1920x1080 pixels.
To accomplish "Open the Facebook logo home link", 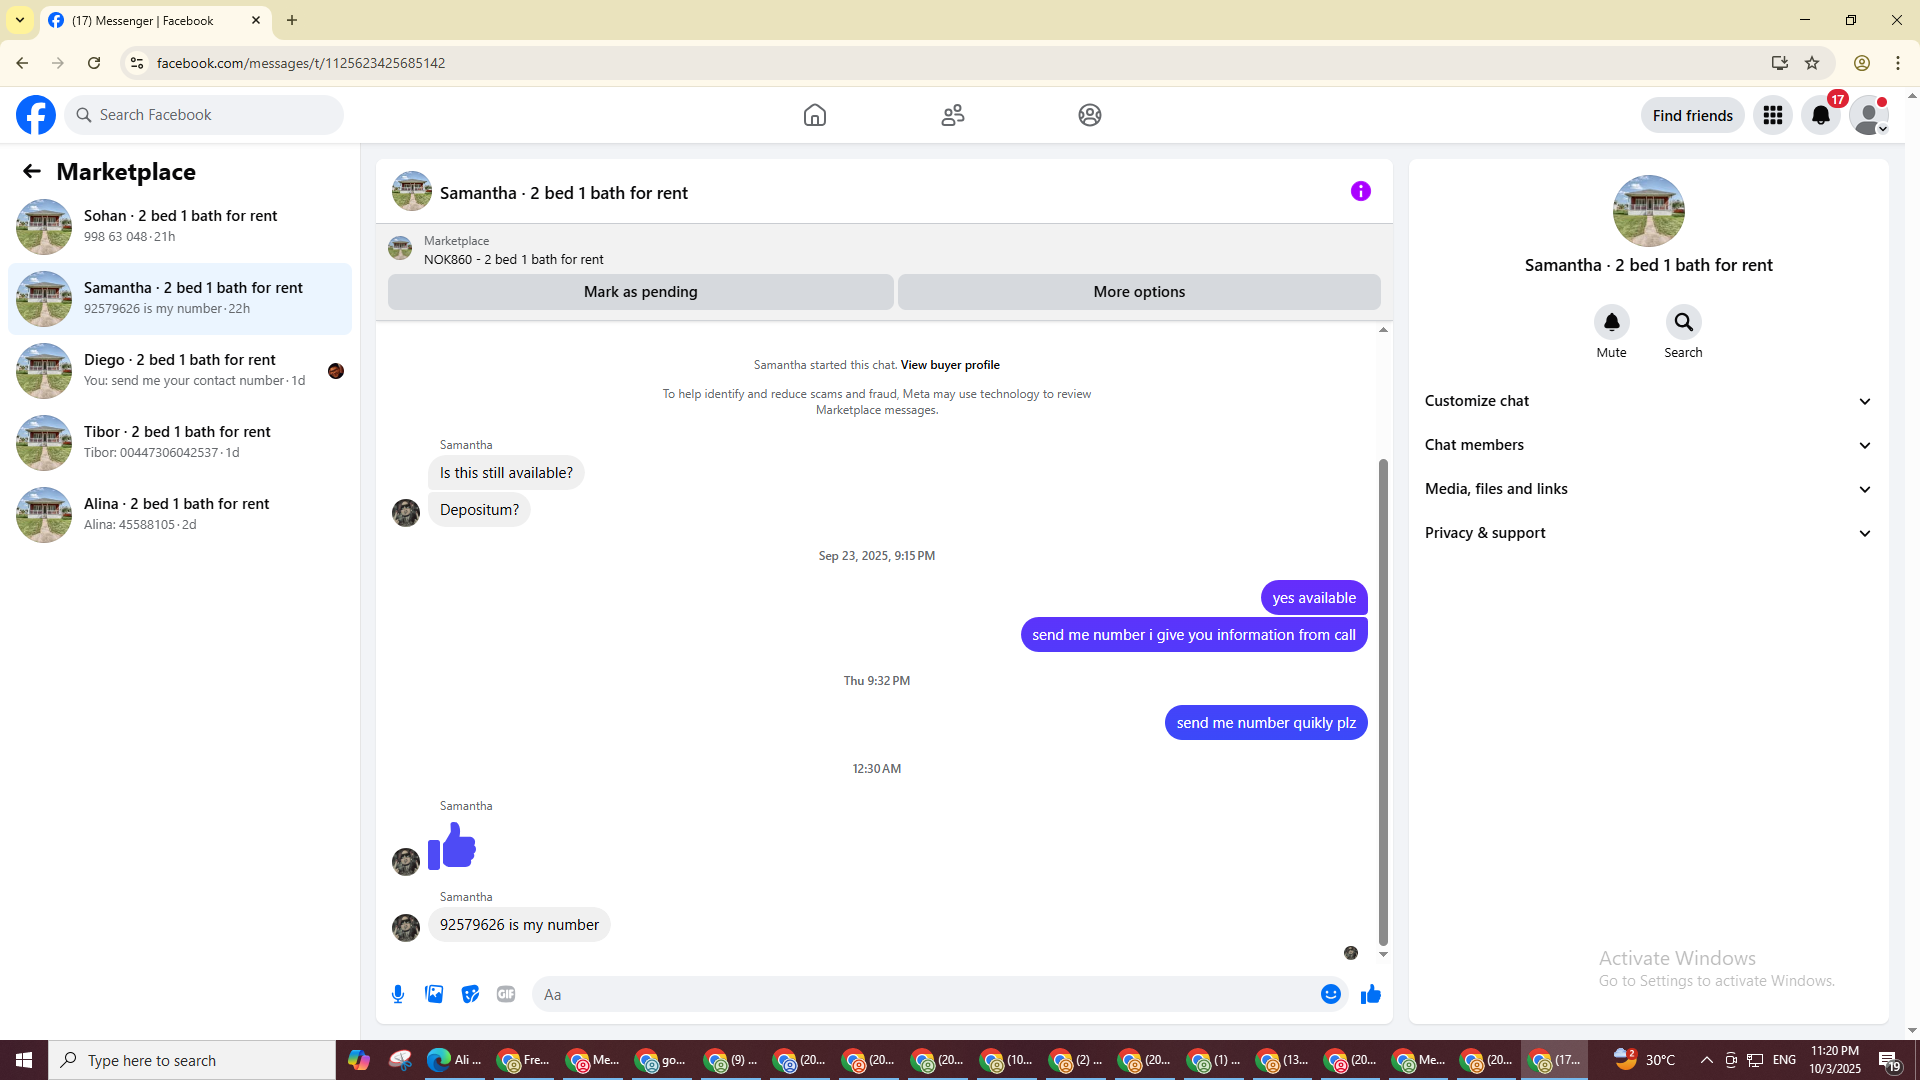I will [36, 115].
